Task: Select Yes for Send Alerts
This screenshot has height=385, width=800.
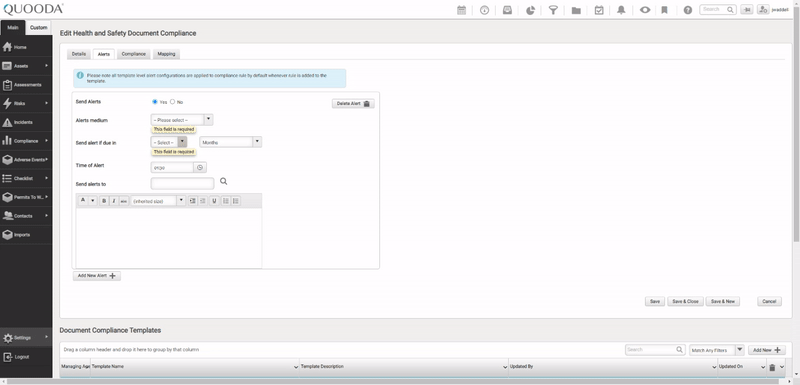Action: 155,101
